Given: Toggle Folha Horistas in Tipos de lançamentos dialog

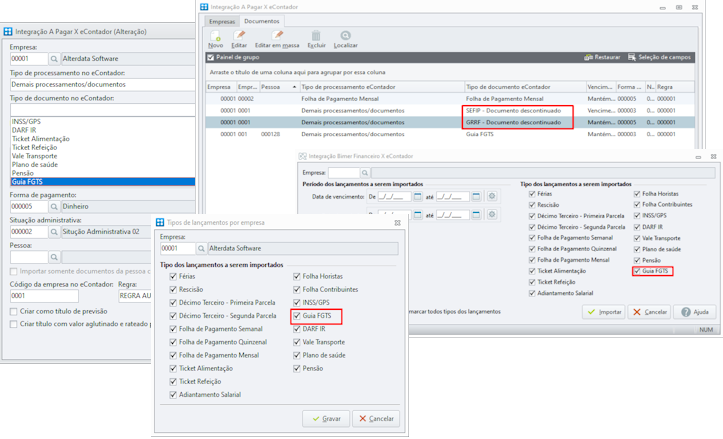Looking at the screenshot, I should (x=297, y=276).
